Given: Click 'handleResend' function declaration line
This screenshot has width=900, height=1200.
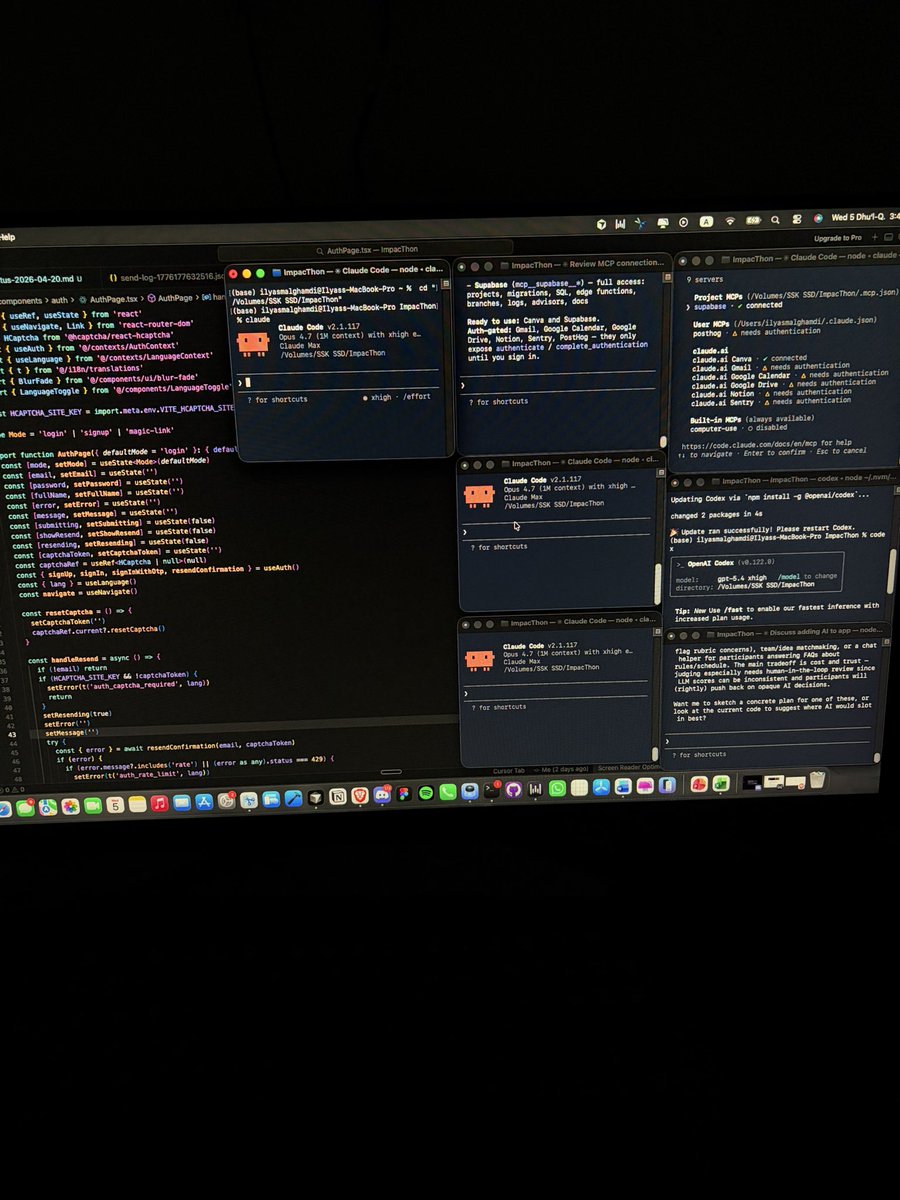Looking at the screenshot, I should pyautogui.click(x=95, y=659).
